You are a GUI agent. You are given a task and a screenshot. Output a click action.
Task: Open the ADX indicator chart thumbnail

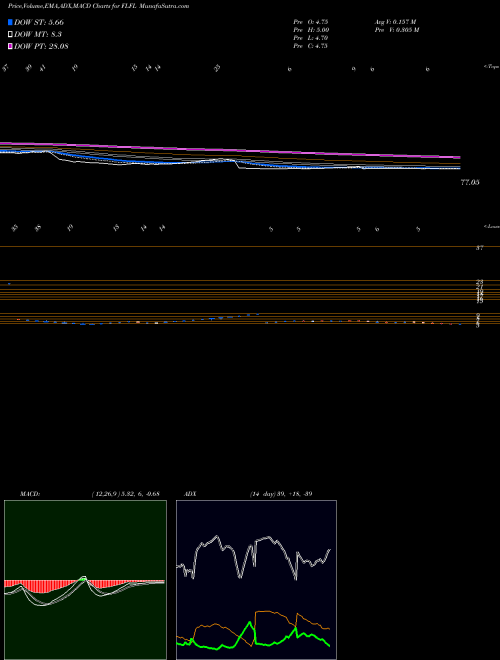(256, 580)
